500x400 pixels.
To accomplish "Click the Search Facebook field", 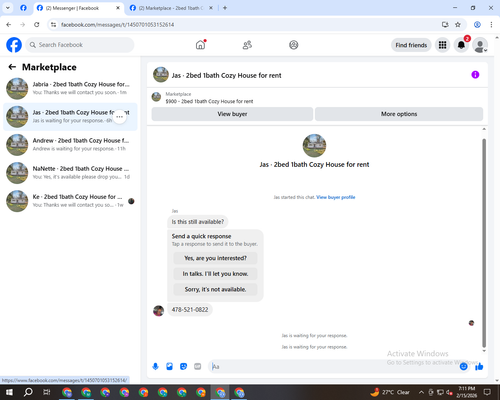I will [80, 45].
